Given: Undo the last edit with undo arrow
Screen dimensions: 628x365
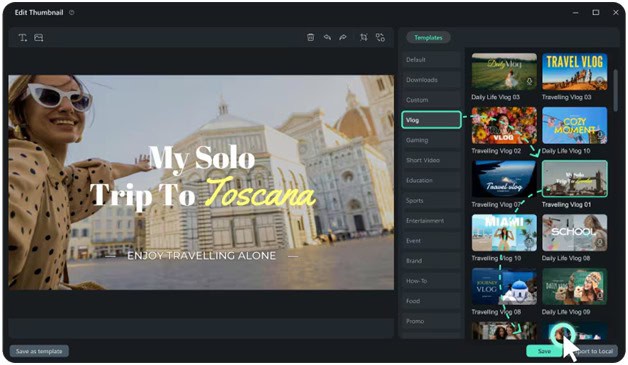Looking at the screenshot, I should [x=327, y=37].
